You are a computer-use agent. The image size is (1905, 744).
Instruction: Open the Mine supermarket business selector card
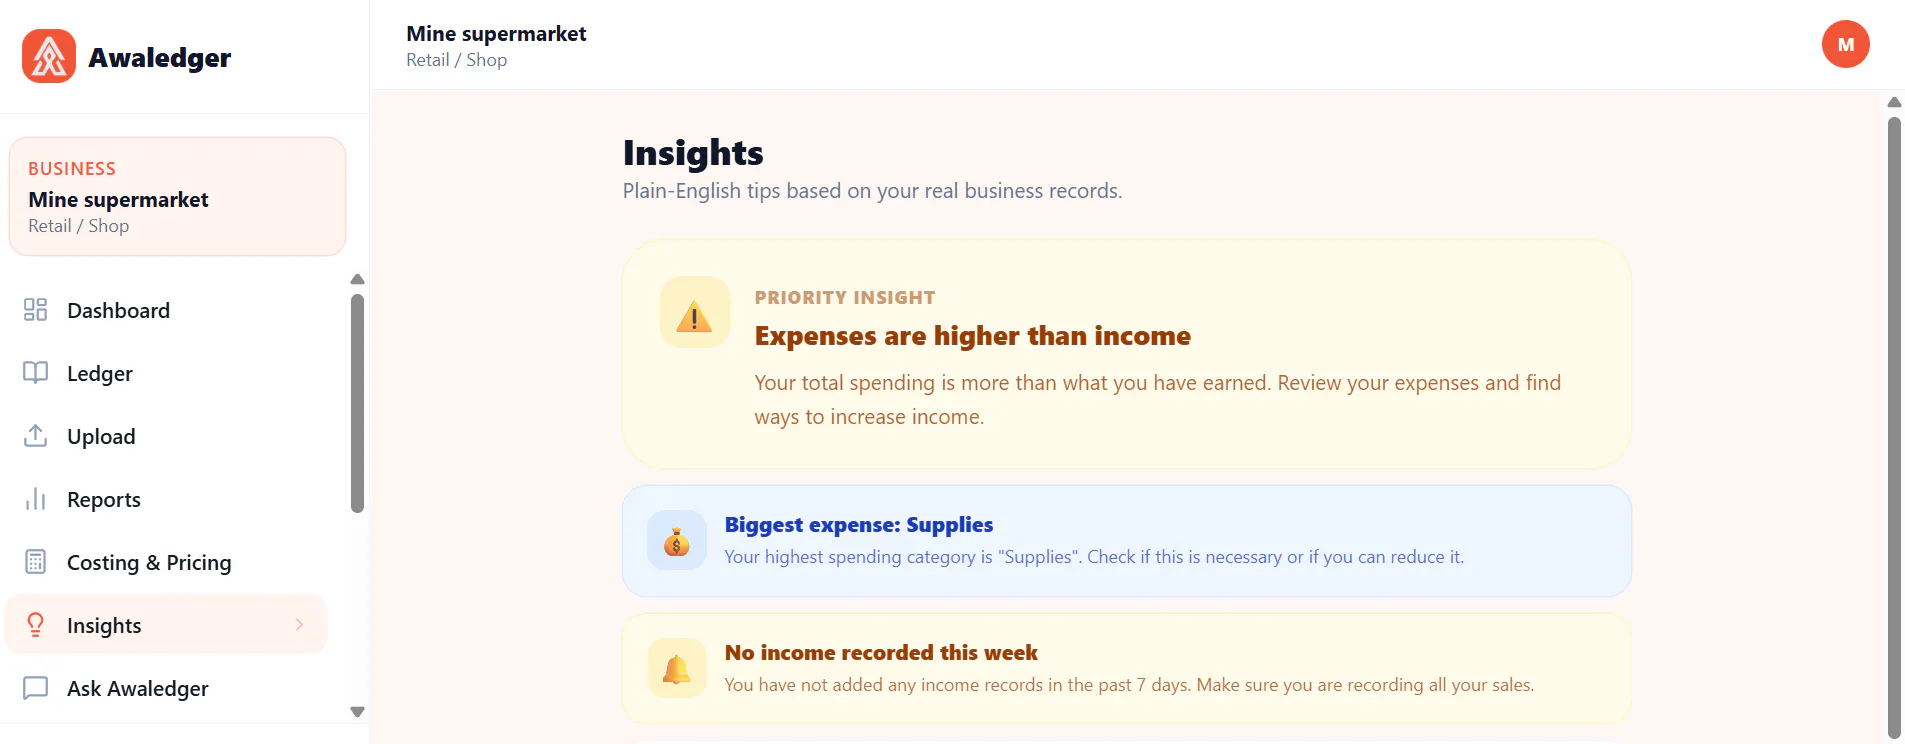pos(178,197)
